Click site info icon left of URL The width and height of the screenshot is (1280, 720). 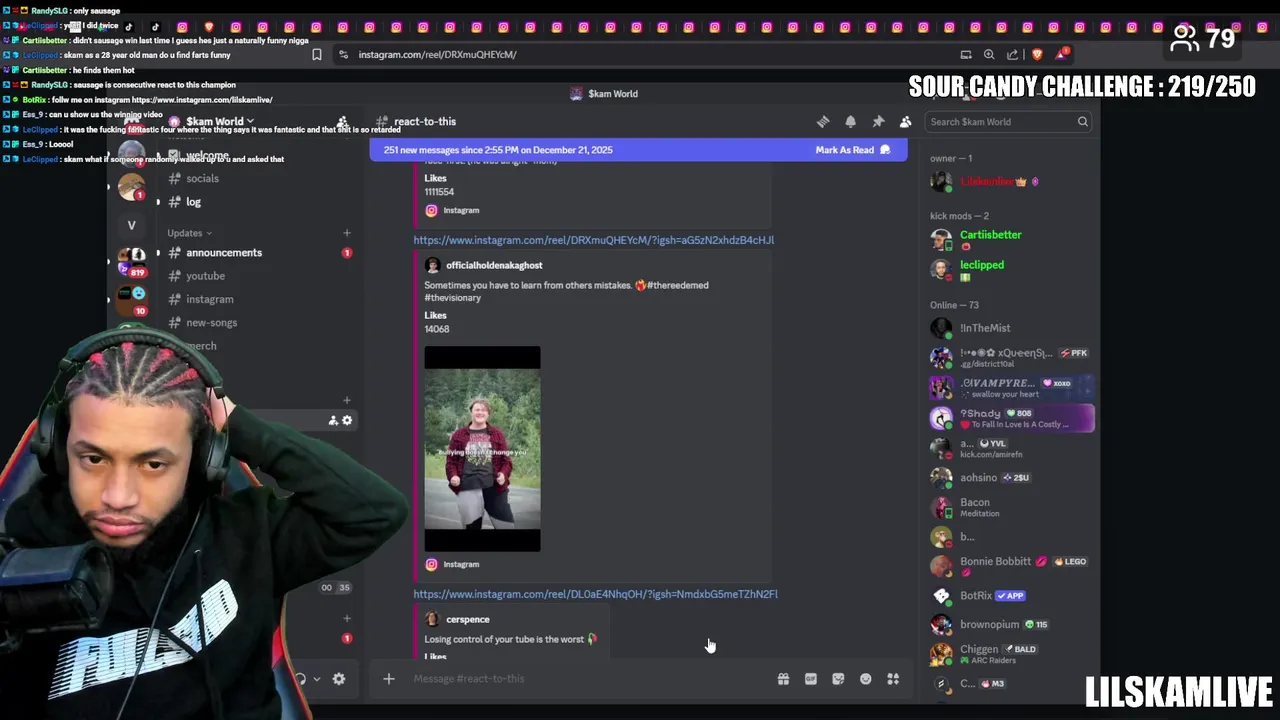(343, 55)
